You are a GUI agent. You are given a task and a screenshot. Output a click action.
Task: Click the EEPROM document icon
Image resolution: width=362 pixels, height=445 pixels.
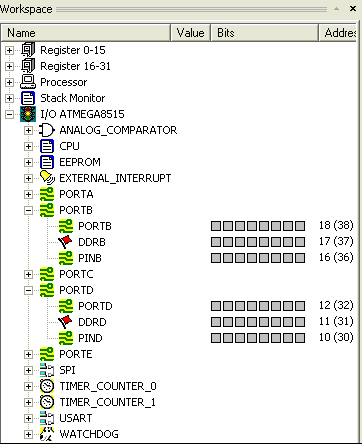click(47, 162)
